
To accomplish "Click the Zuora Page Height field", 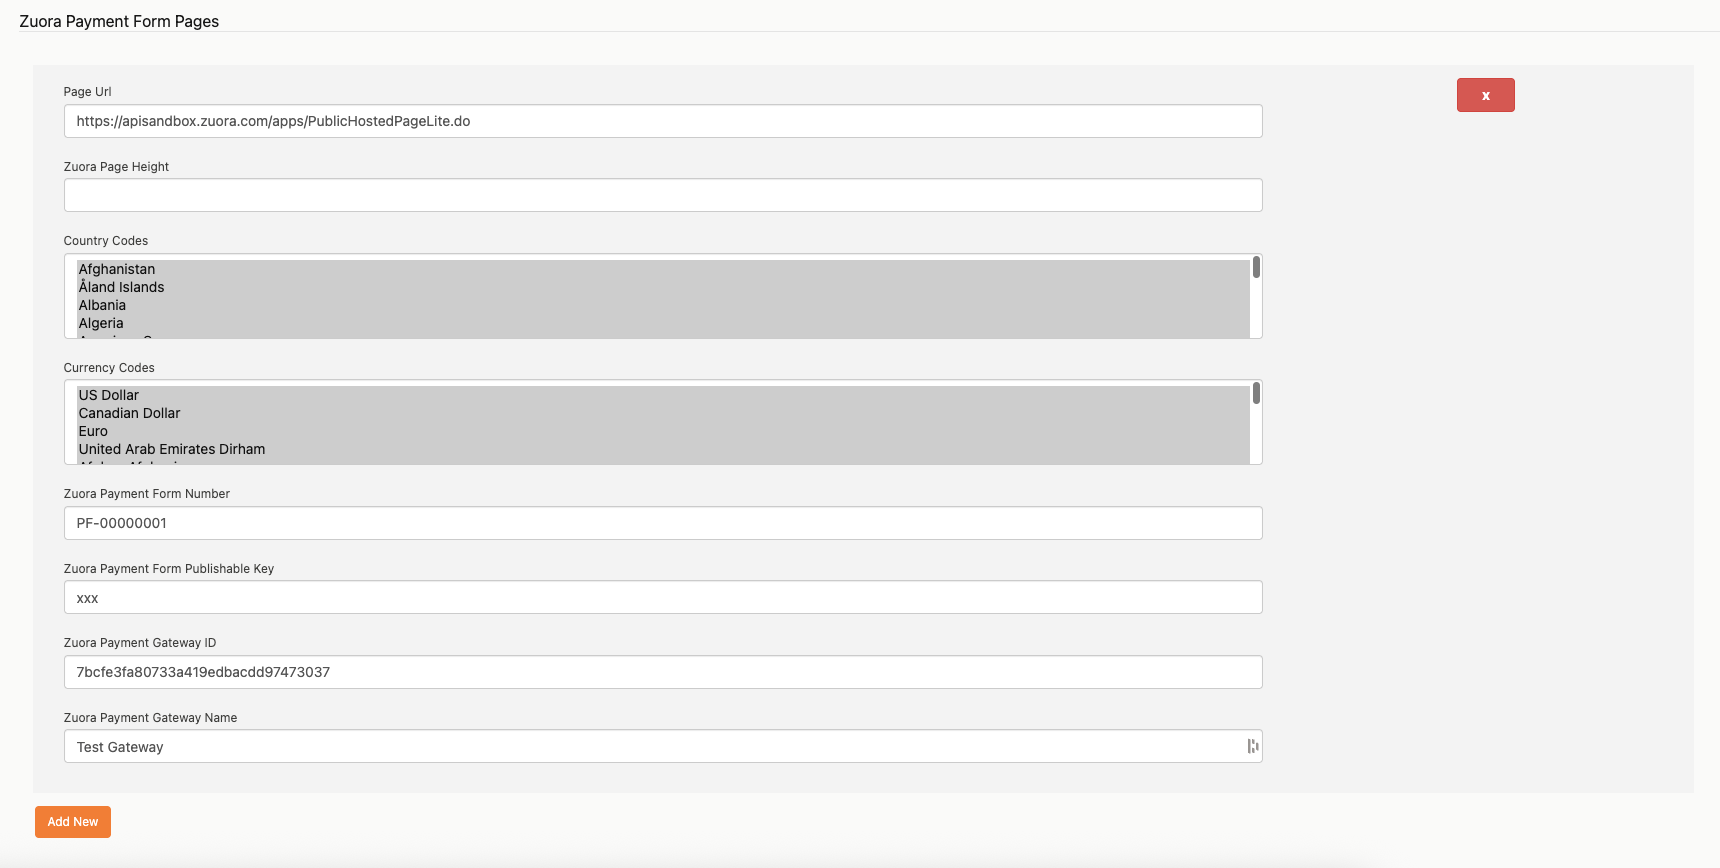I will coord(662,195).
